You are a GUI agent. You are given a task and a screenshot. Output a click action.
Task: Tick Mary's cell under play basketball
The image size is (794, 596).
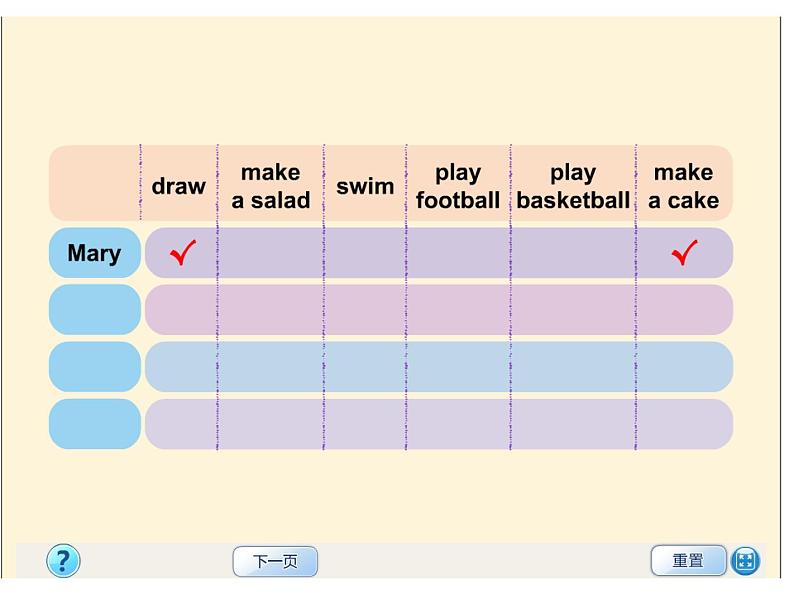click(x=572, y=253)
